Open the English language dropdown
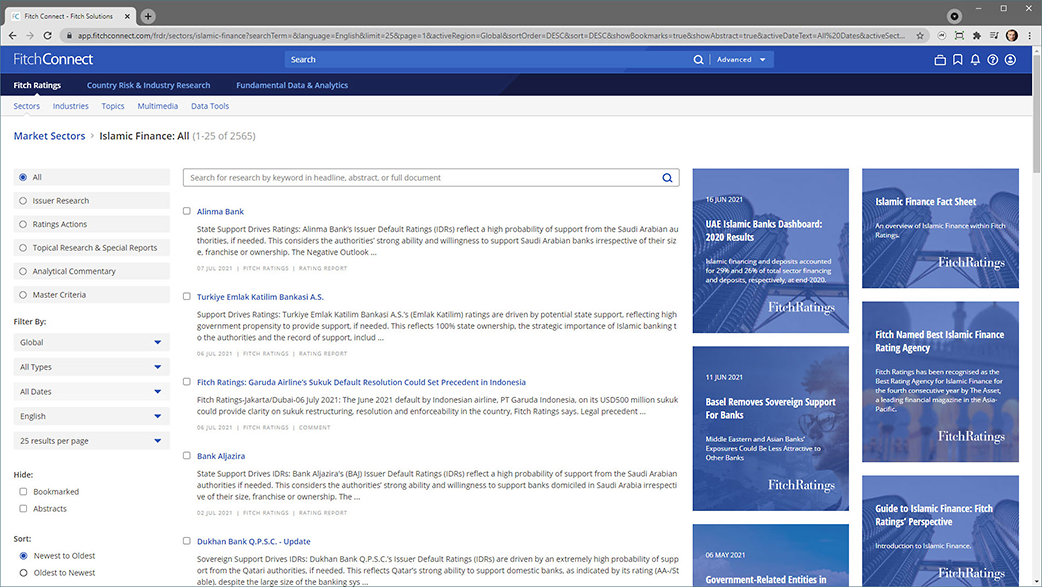 point(92,416)
